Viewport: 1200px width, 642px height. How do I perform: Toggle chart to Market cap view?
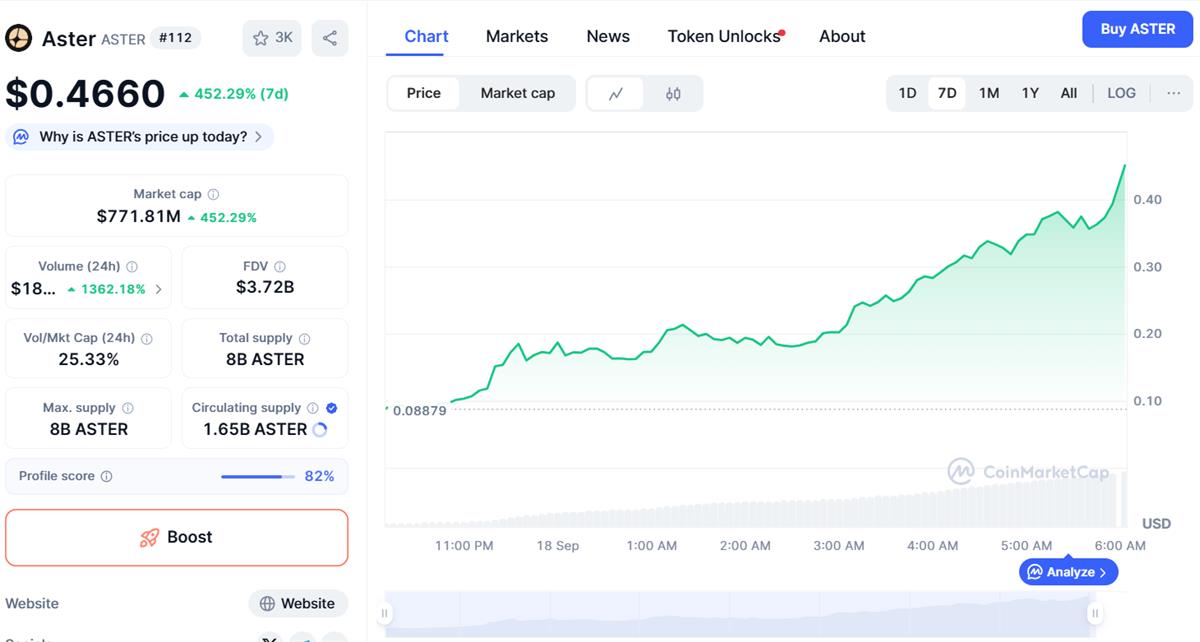coord(517,93)
